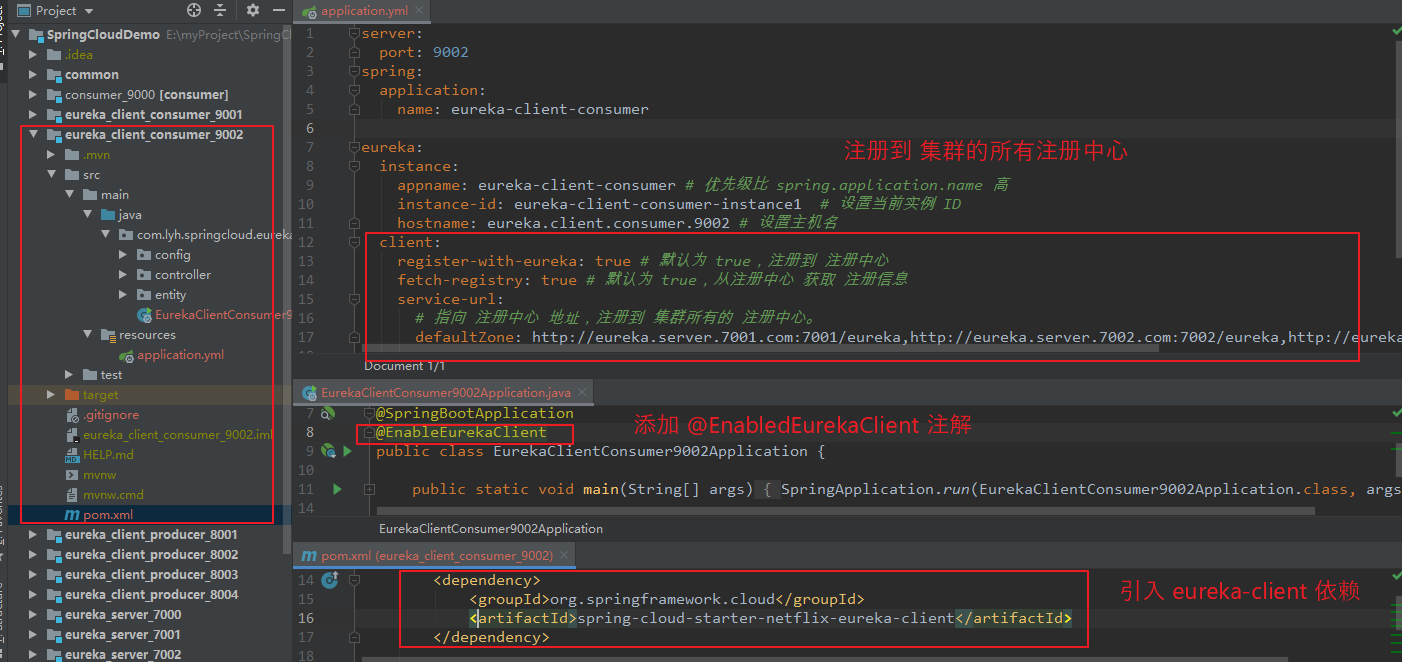Collapse the java source folder arrow
Screen dimensions: 1402x662
87,215
